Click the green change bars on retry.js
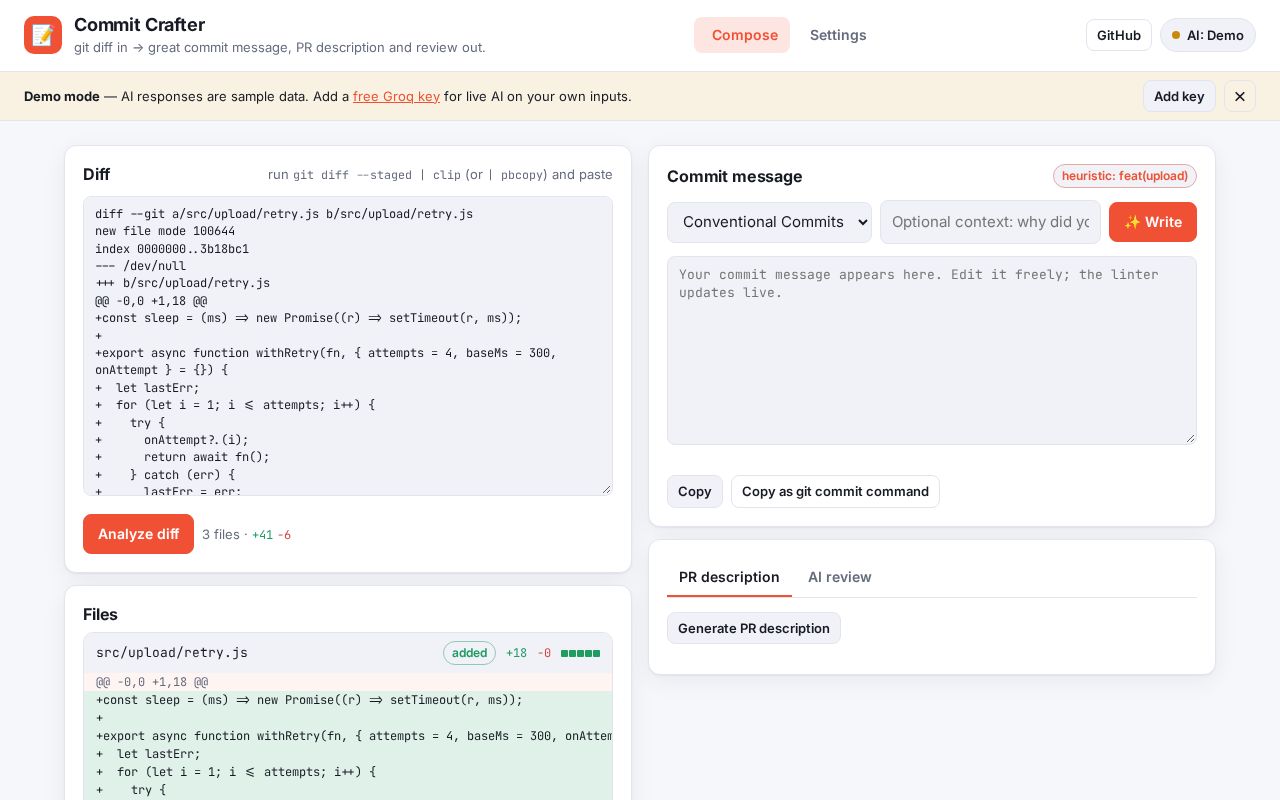1280x800 pixels. 580,653
